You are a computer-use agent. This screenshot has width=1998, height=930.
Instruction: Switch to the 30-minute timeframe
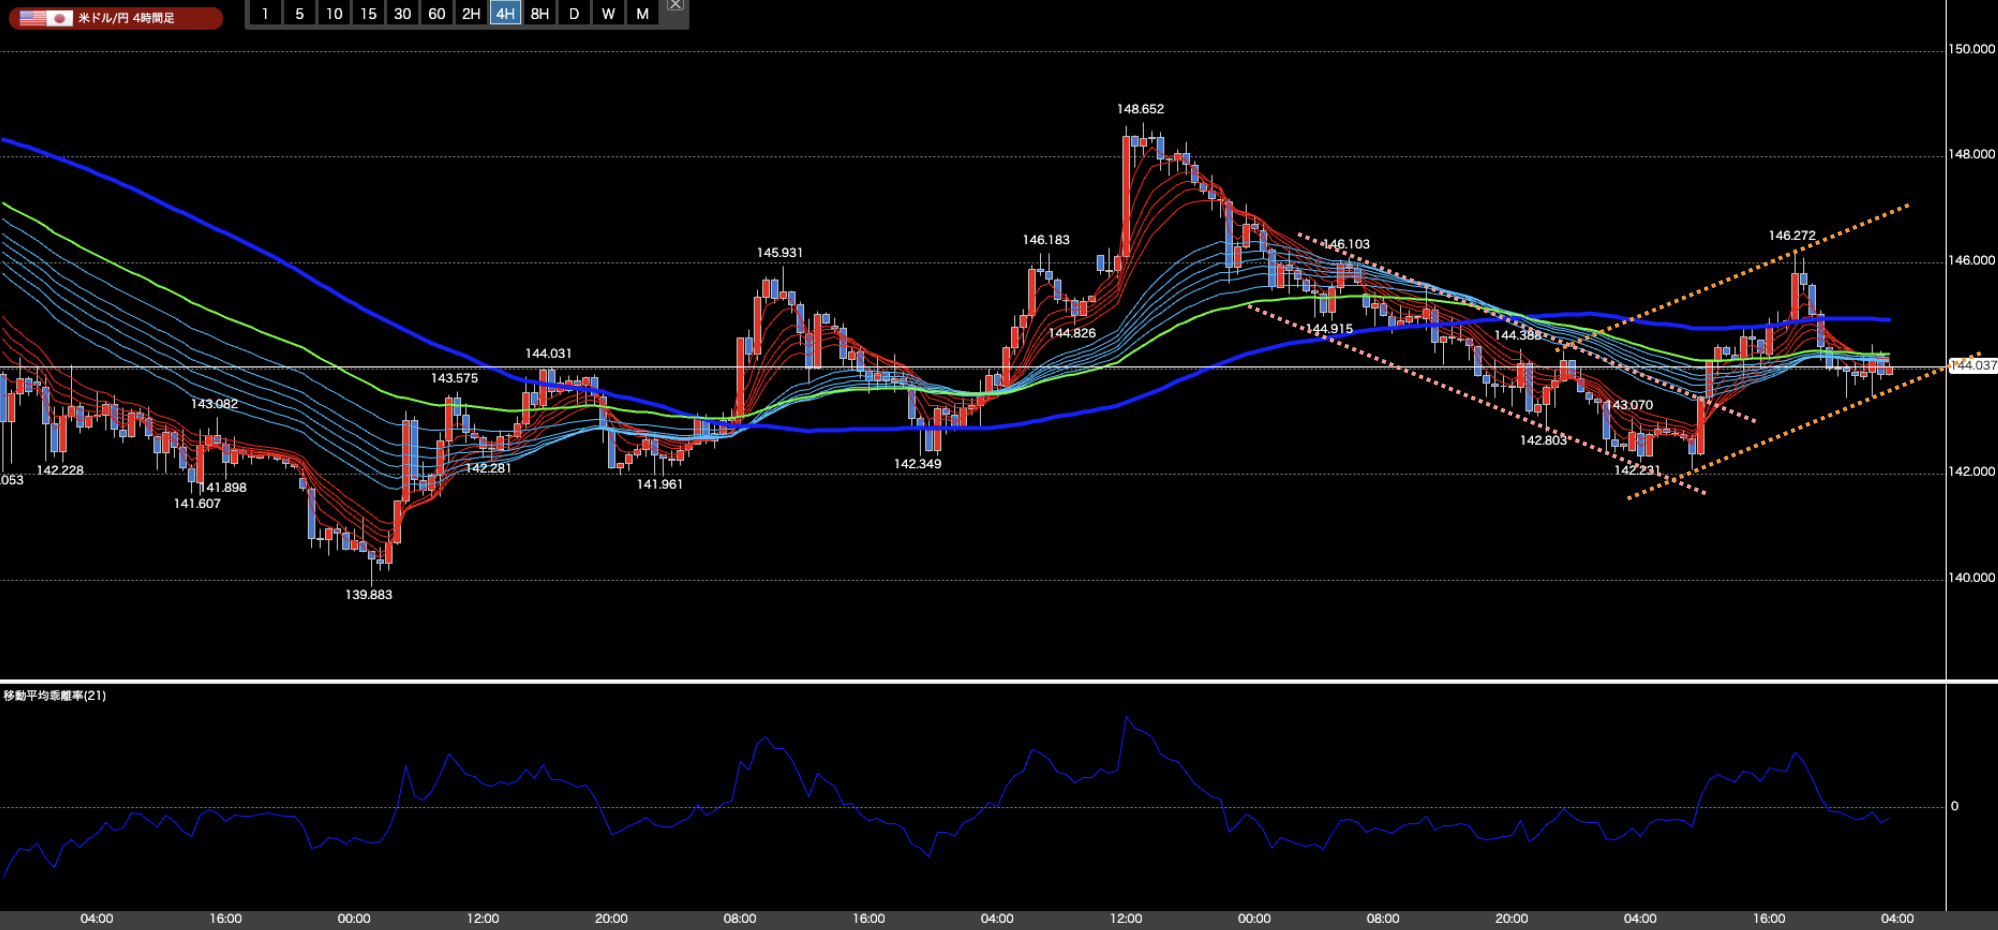tap(402, 14)
